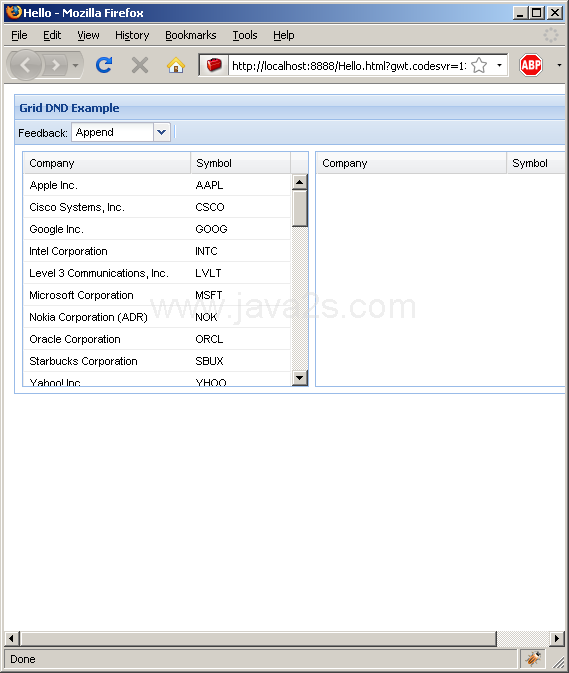569x673 pixels.
Task: Open the Tools menu
Action: click(245, 35)
